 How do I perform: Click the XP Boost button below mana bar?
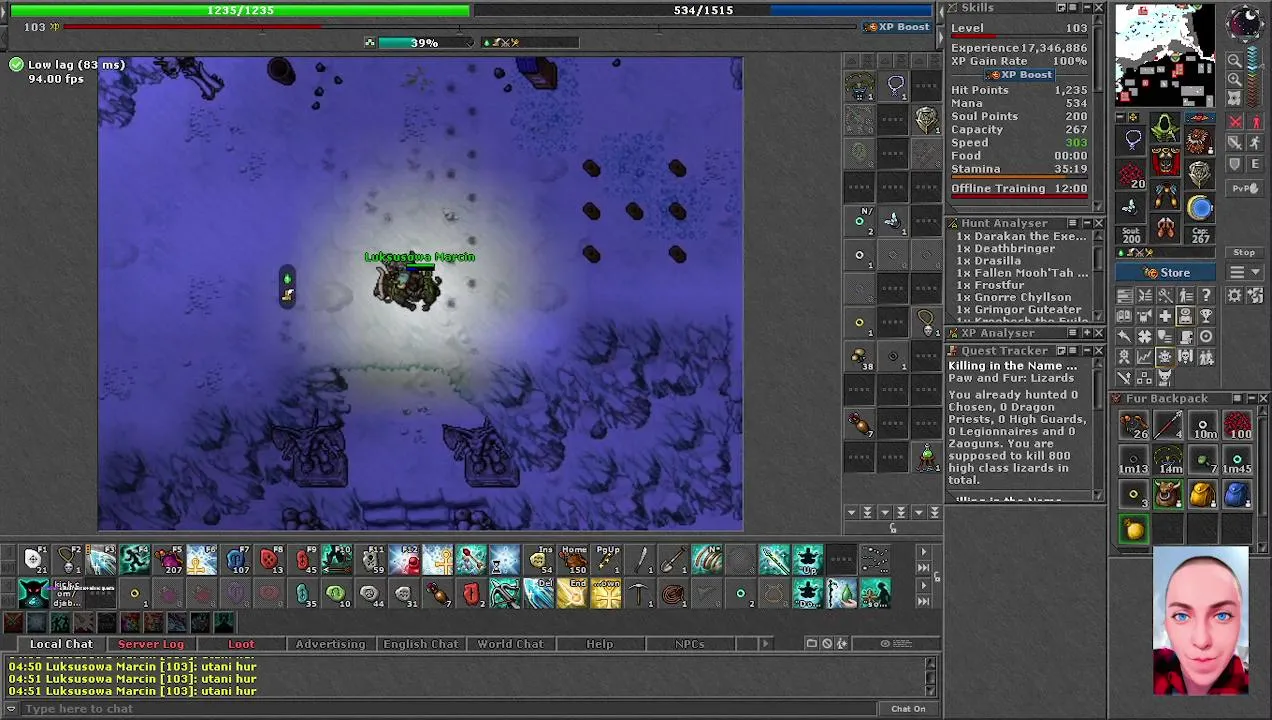[897, 27]
